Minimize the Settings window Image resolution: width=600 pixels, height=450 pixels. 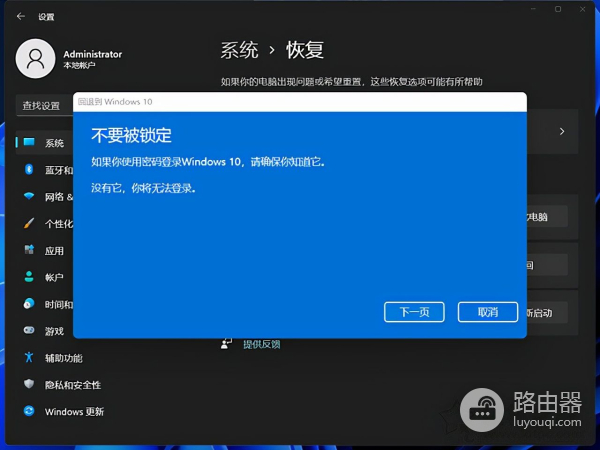[x=533, y=9]
